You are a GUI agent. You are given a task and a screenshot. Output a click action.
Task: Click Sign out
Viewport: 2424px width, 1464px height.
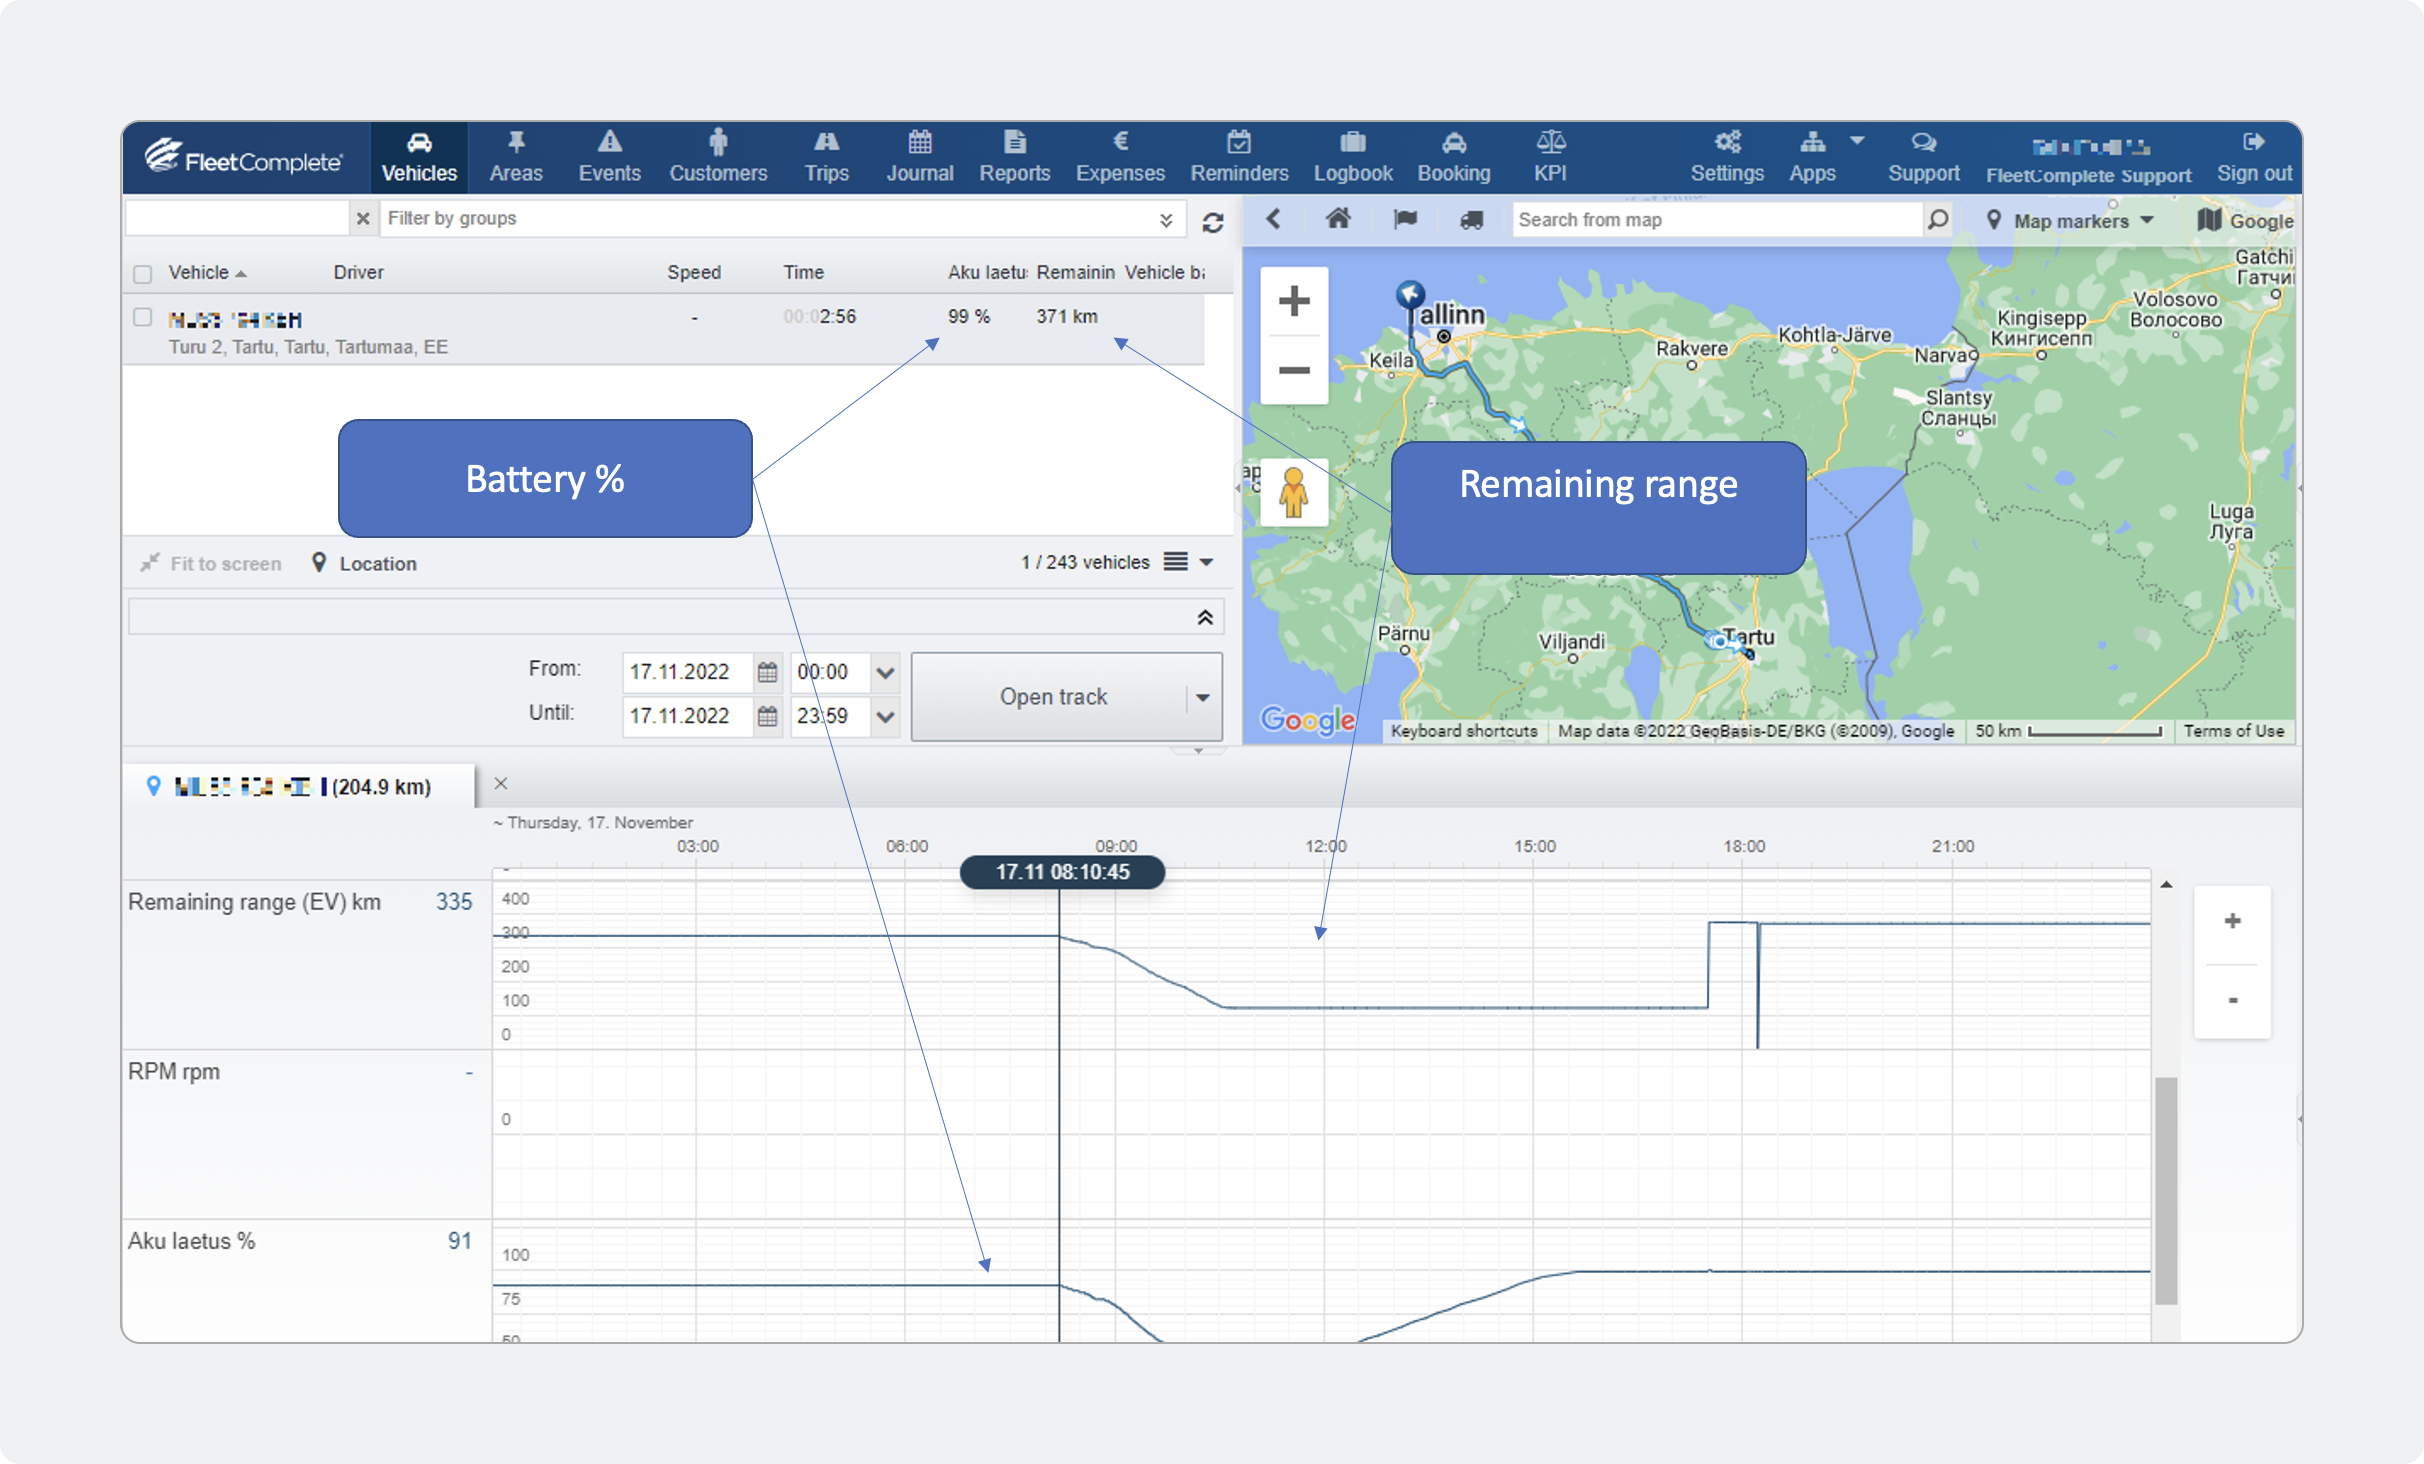(x=2253, y=157)
